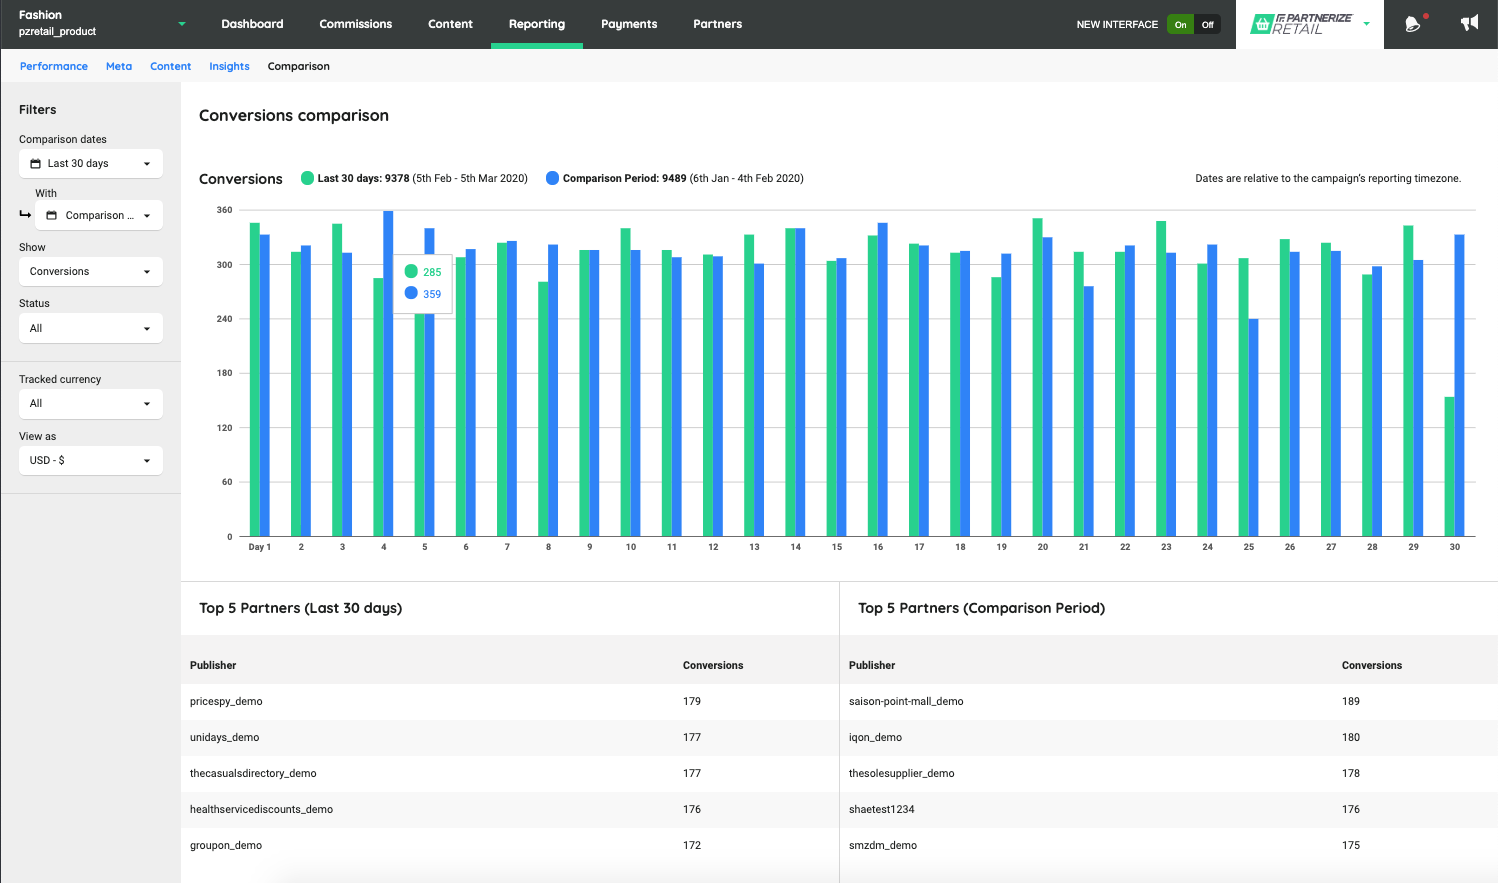
Task: Open the announcements megaphone icon
Action: 1469,23
